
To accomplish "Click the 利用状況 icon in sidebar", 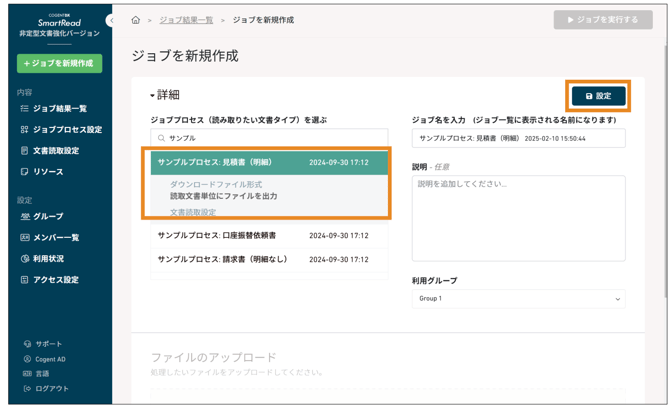I will [25, 259].
